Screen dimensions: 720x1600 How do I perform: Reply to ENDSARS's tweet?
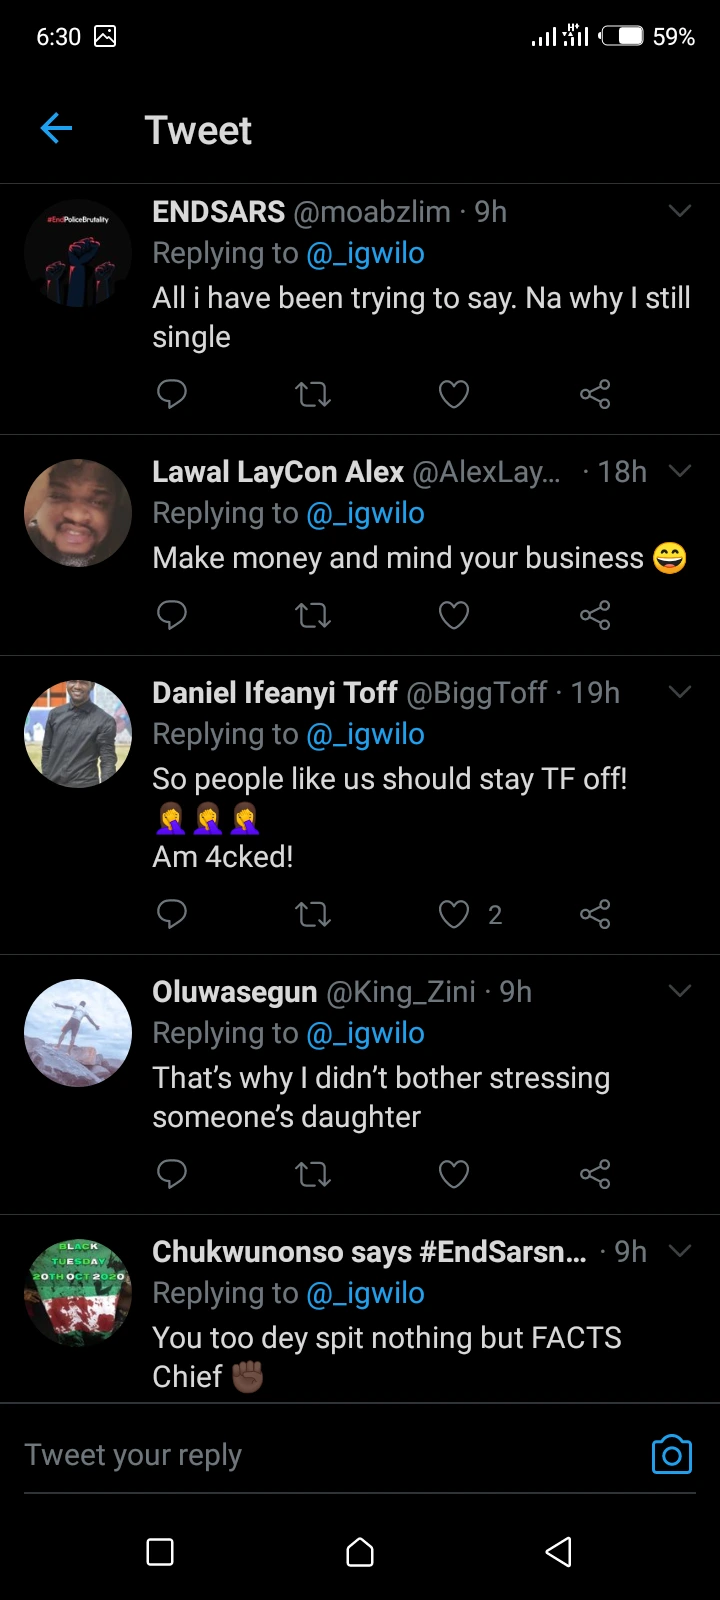172,394
